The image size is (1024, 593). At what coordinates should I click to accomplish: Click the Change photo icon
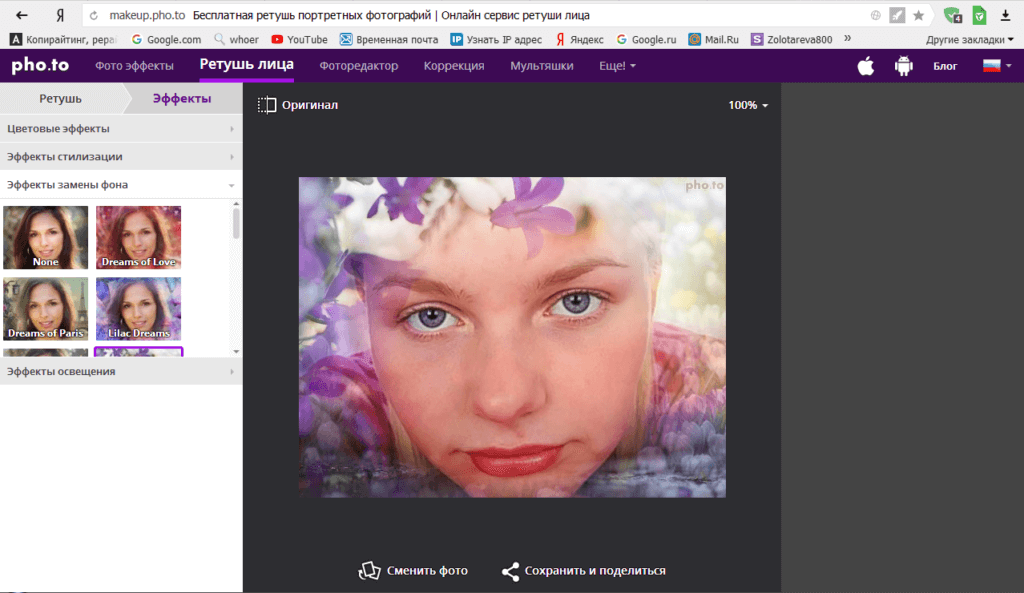[x=371, y=571]
